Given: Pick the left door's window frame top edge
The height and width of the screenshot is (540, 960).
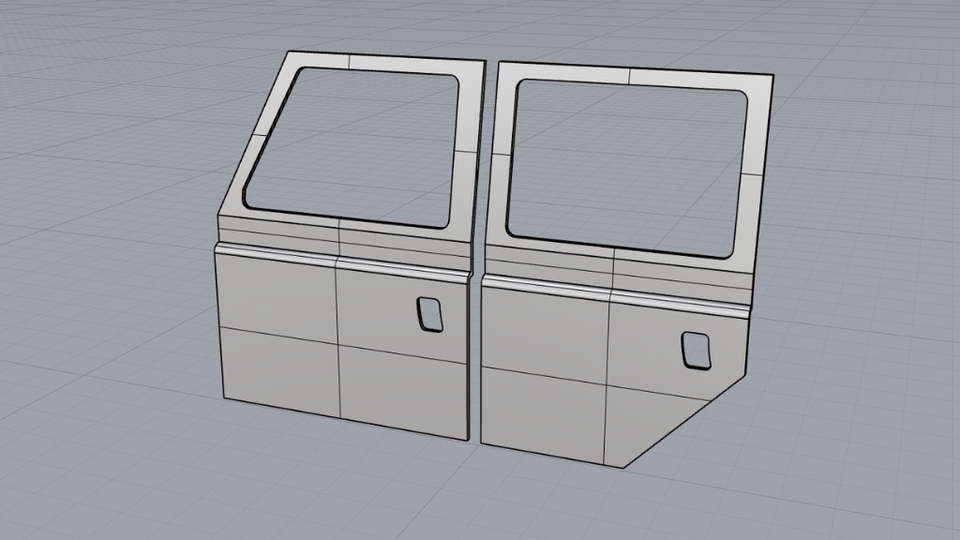Looking at the screenshot, I should (x=386, y=62).
